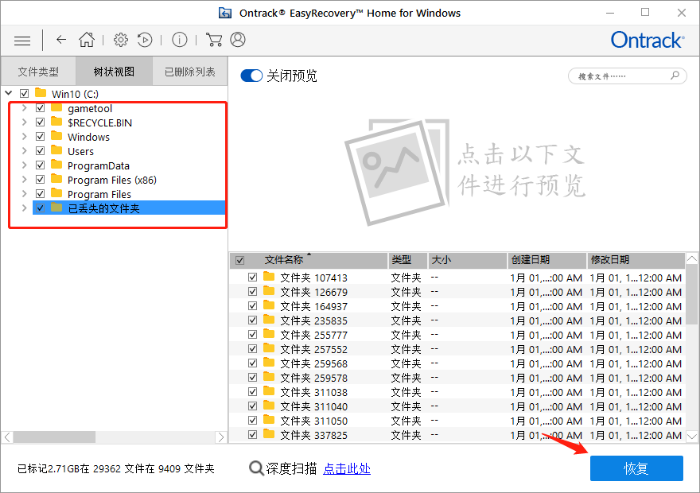Toggle the select-all checkbox in file list header
This screenshot has height=493, width=700.
tap(240, 260)
